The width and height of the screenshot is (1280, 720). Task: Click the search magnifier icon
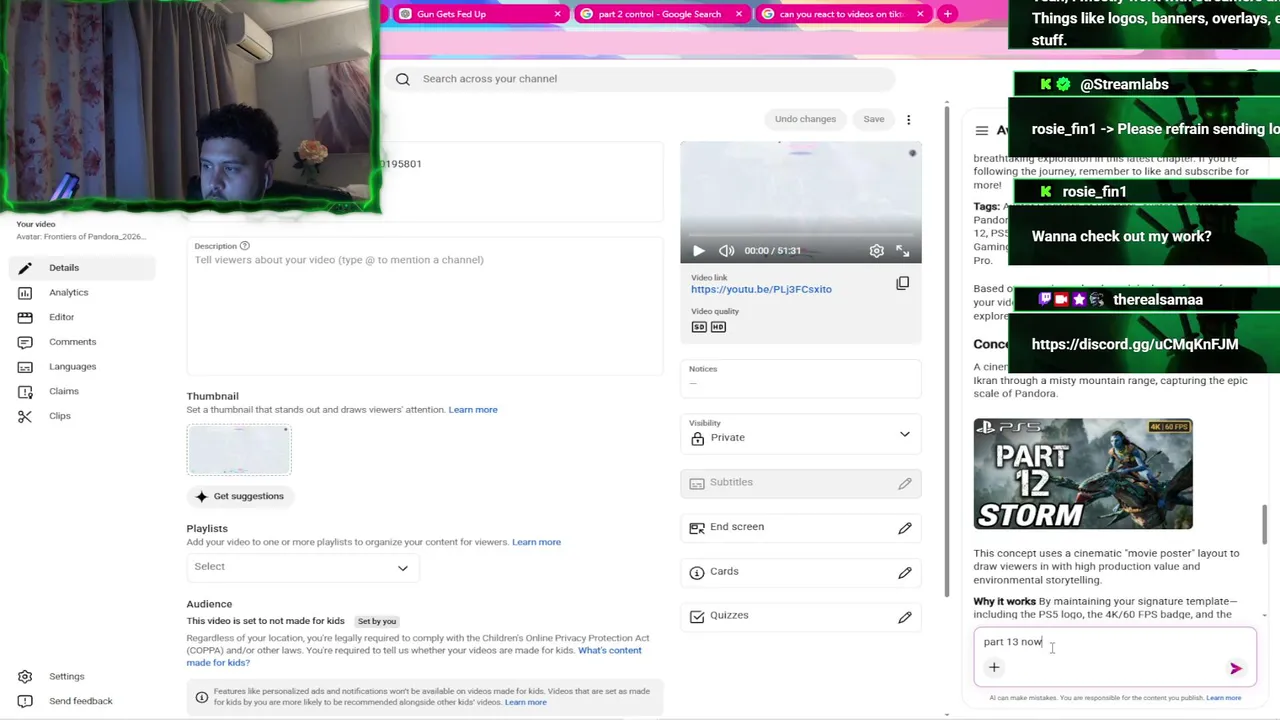[403, 79]
